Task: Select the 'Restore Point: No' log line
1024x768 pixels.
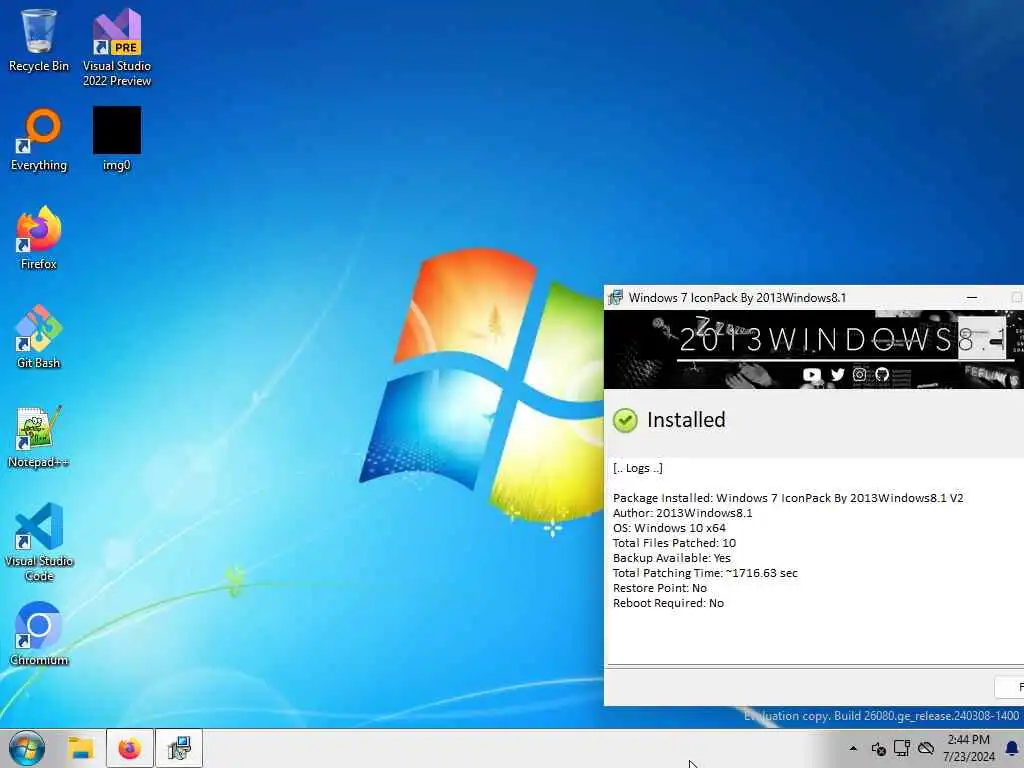Action: 660,588
